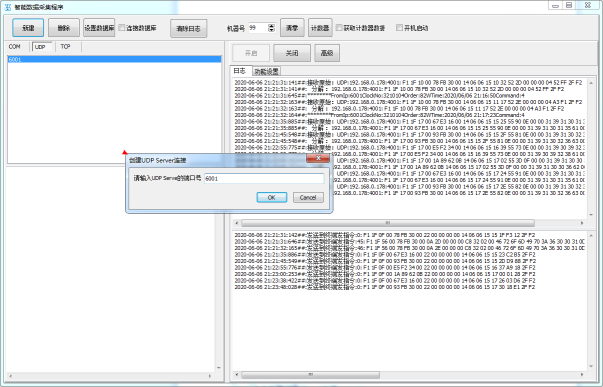Viewport: 603px width, 387px height.
Task: Maximize the main application window
Action: (x=569, y=5)
